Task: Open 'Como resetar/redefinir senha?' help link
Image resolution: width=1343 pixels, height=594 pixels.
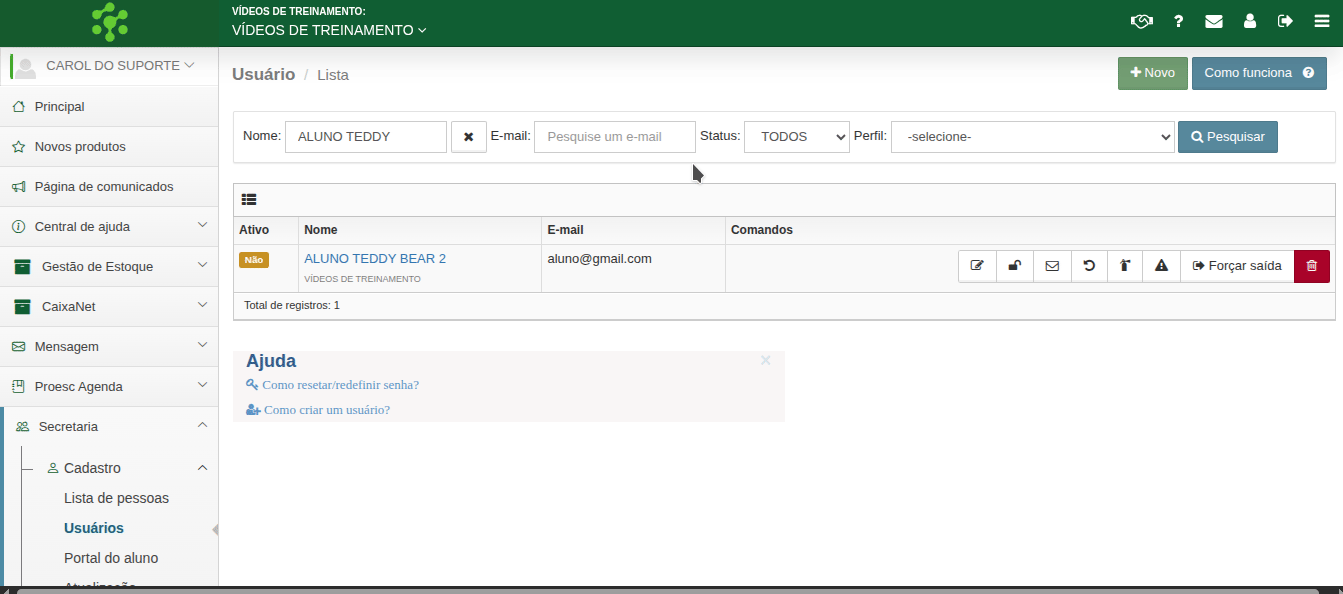Action: pyautogui.click(x=340, y=385)
